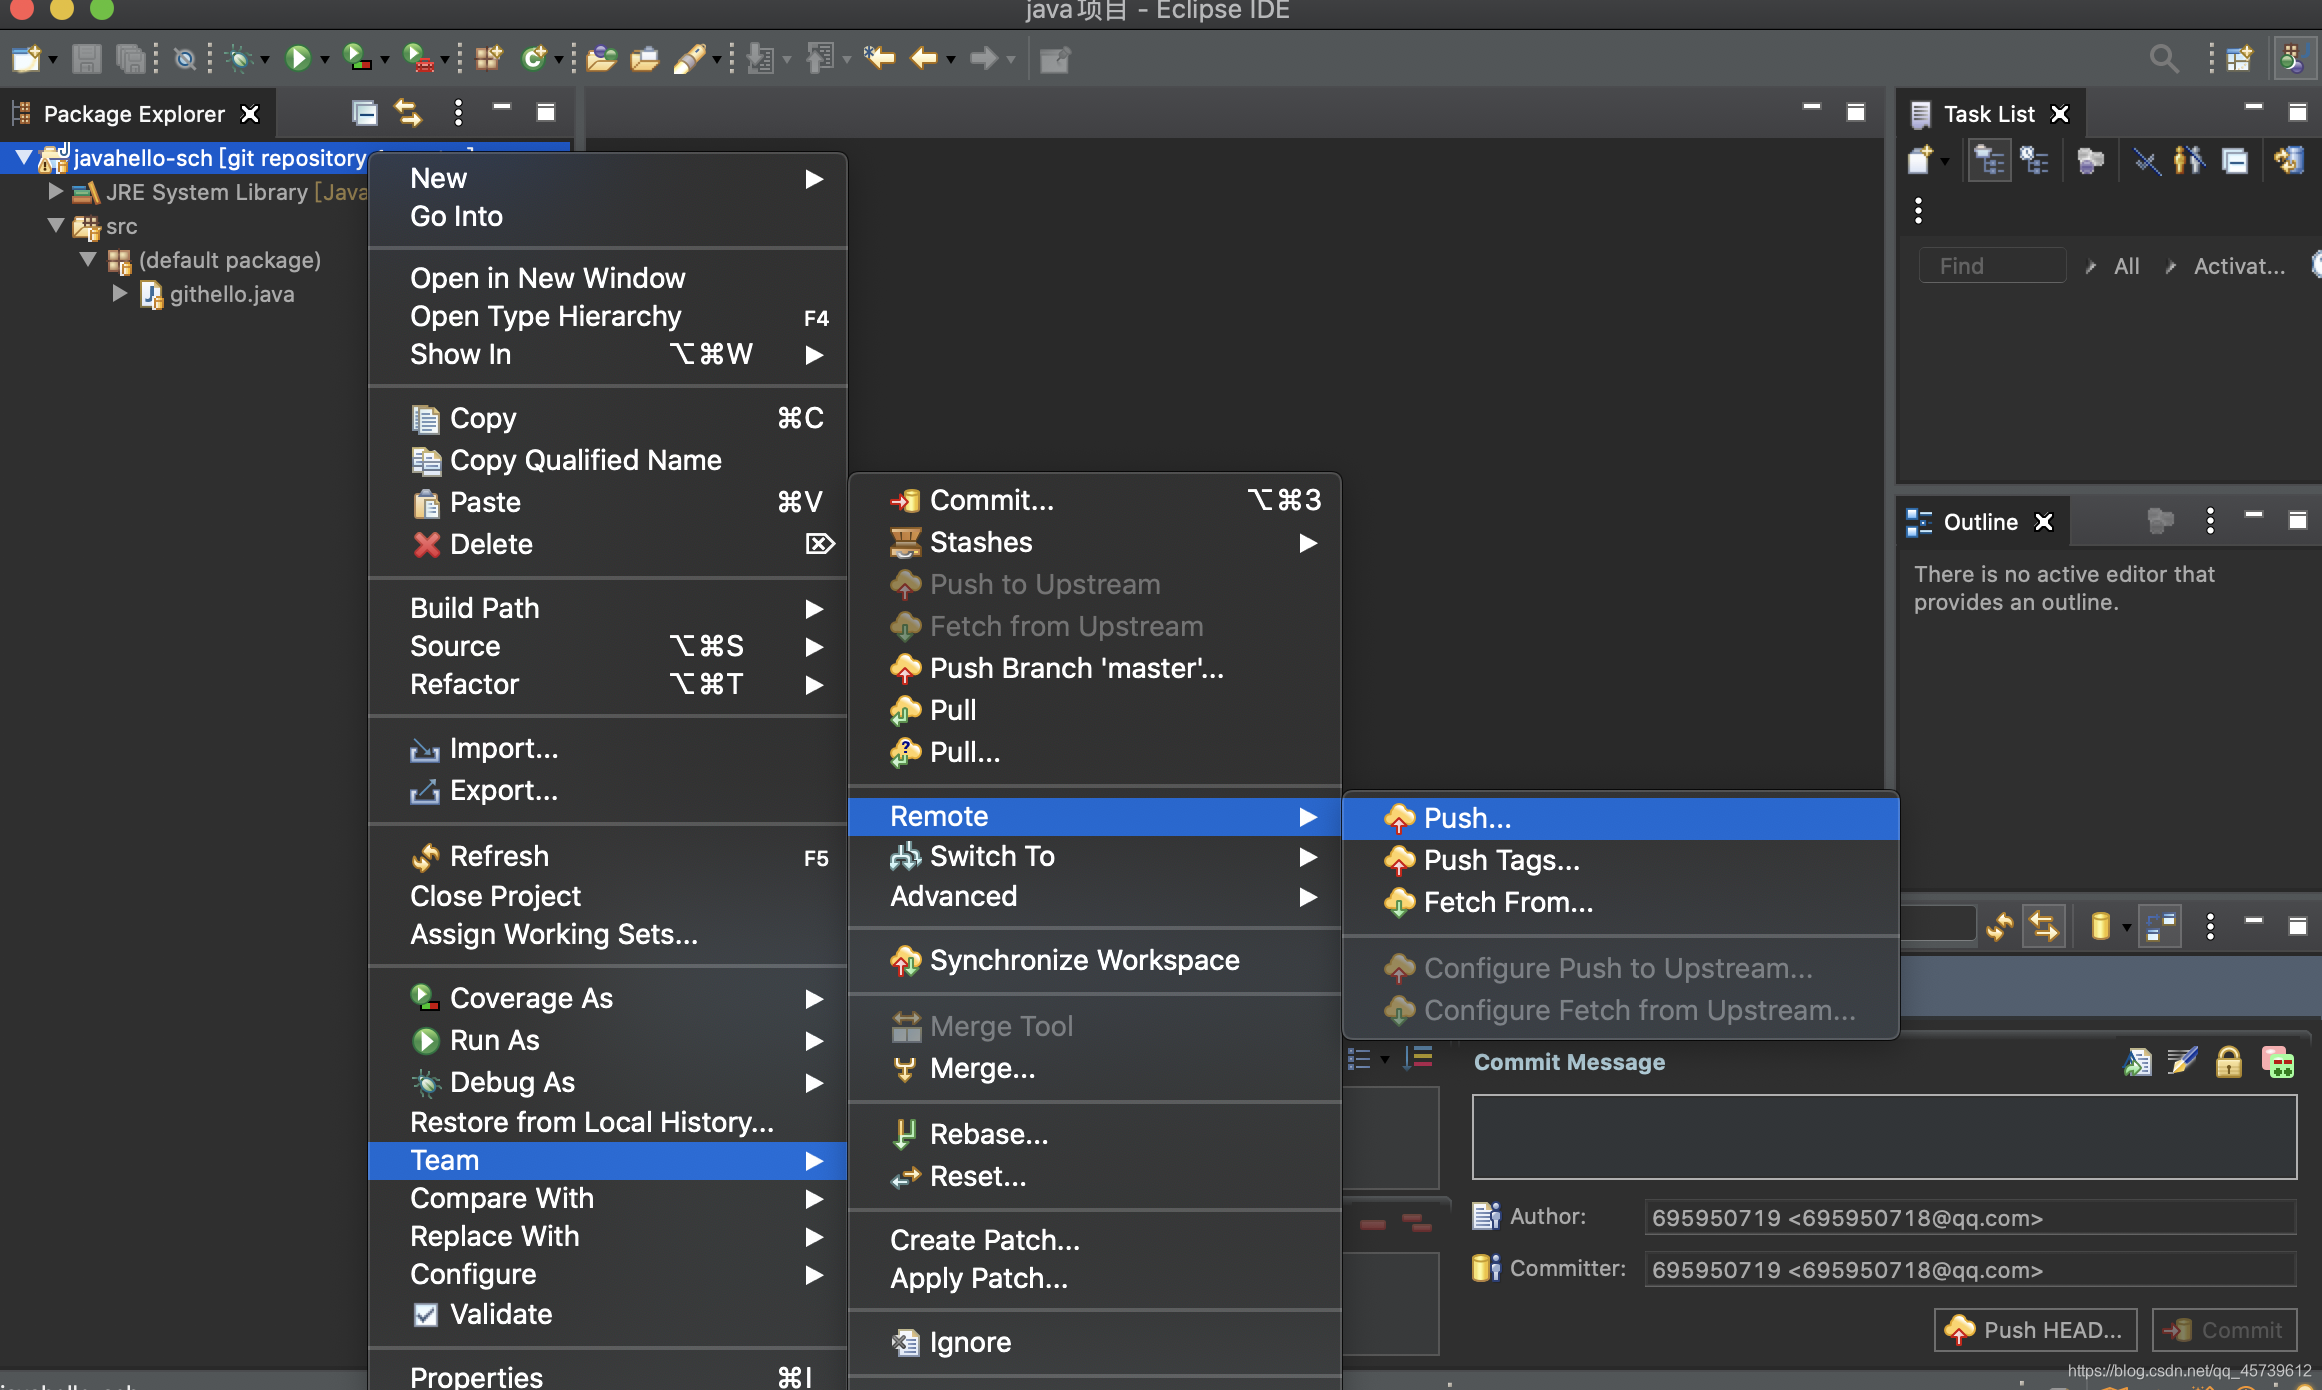2322x1390 pixels.
Task: Click the New Java Class toolbar icon
Action: click(535, 59)
